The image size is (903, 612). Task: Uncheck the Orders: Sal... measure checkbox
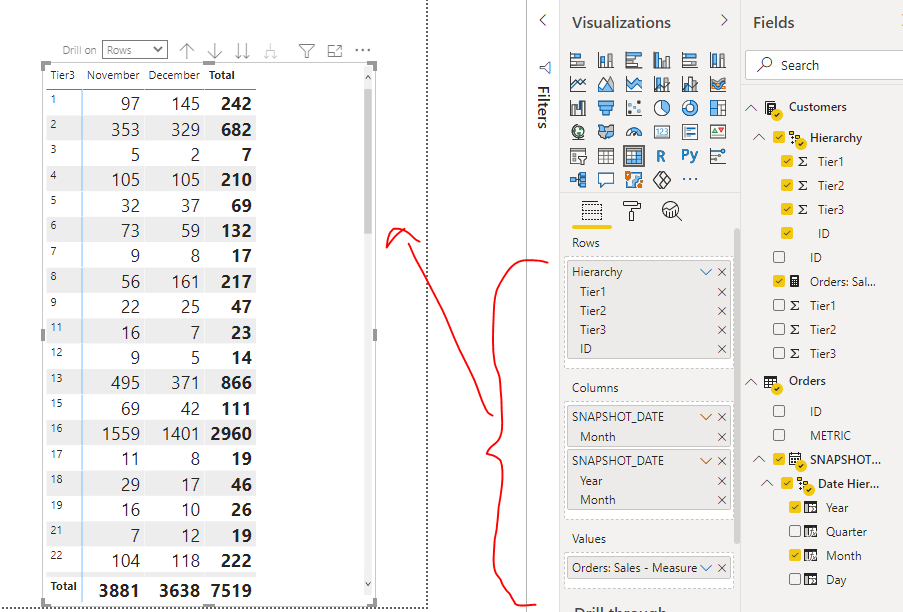tap(779, 281)
